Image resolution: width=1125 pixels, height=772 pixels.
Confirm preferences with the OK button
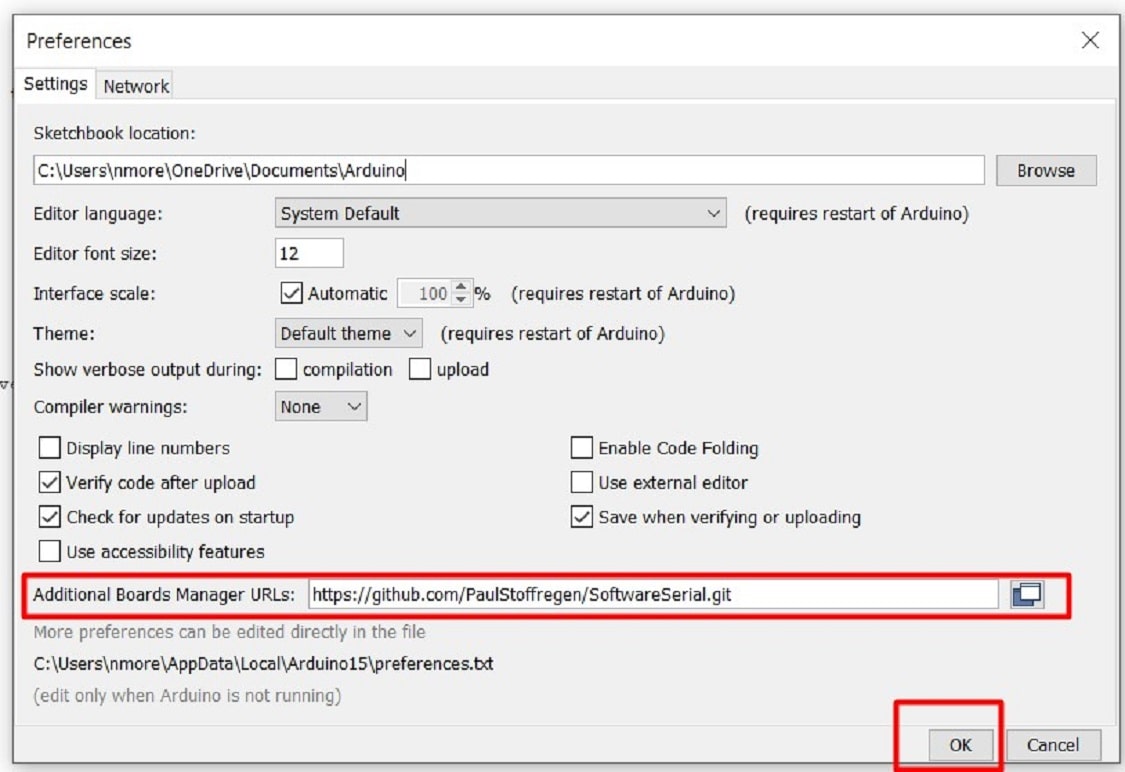coord(960,745)
